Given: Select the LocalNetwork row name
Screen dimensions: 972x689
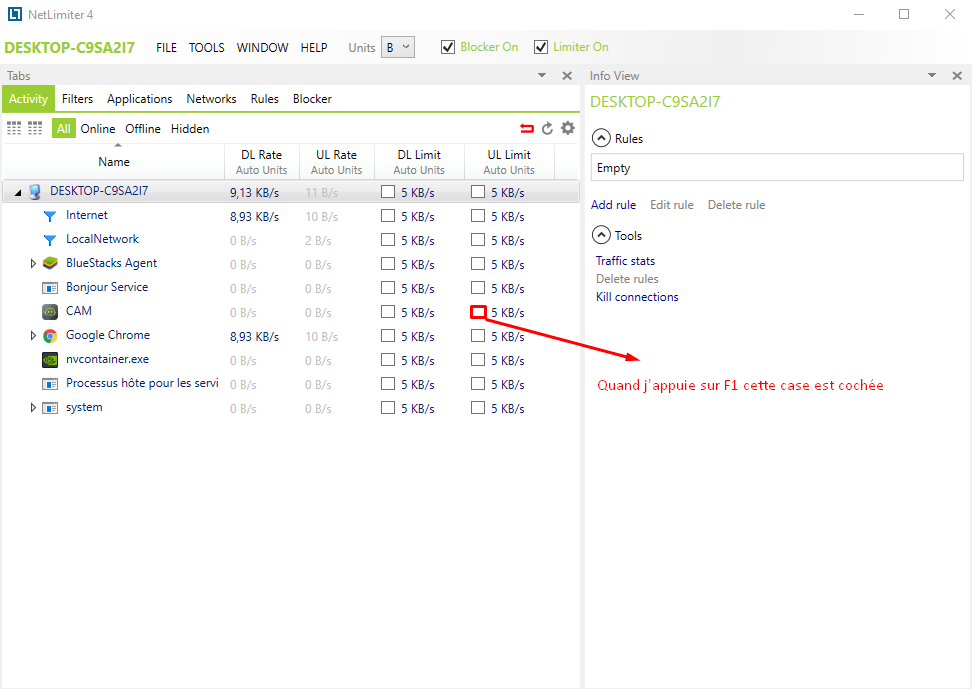Looking at the screenshot, I should (102, 239).
